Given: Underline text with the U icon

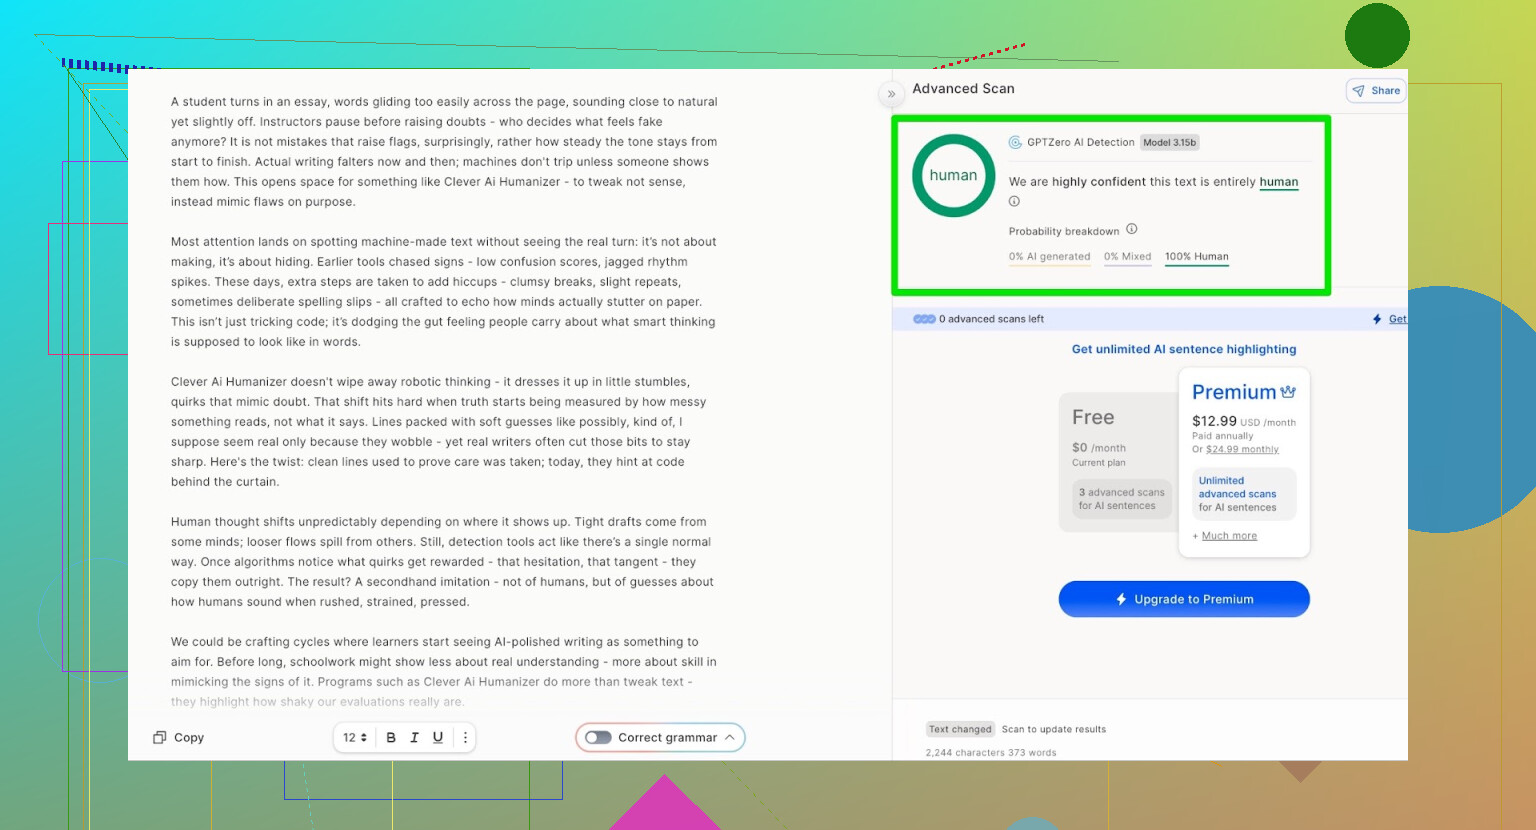Looking at the screenshot, I should coord(438,738).
